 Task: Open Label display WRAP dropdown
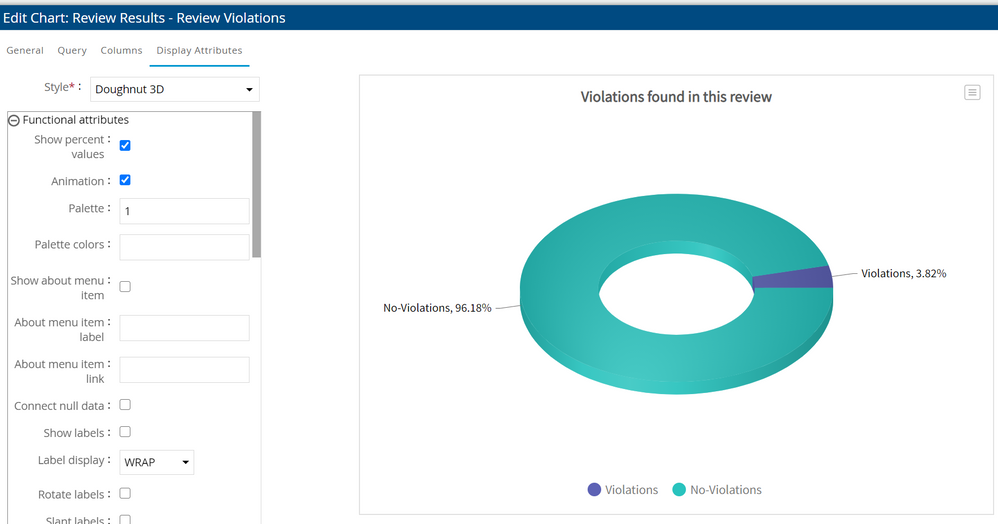[156, 462]
